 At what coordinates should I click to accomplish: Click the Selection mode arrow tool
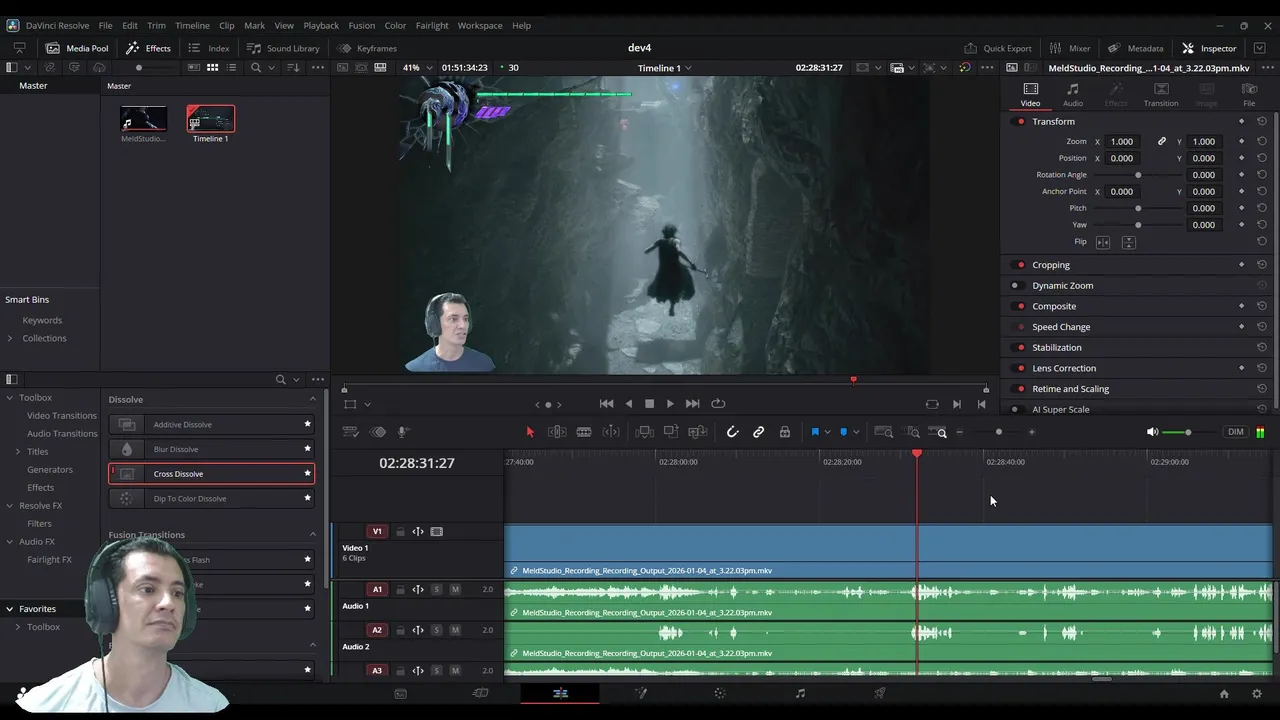(530, 432)
